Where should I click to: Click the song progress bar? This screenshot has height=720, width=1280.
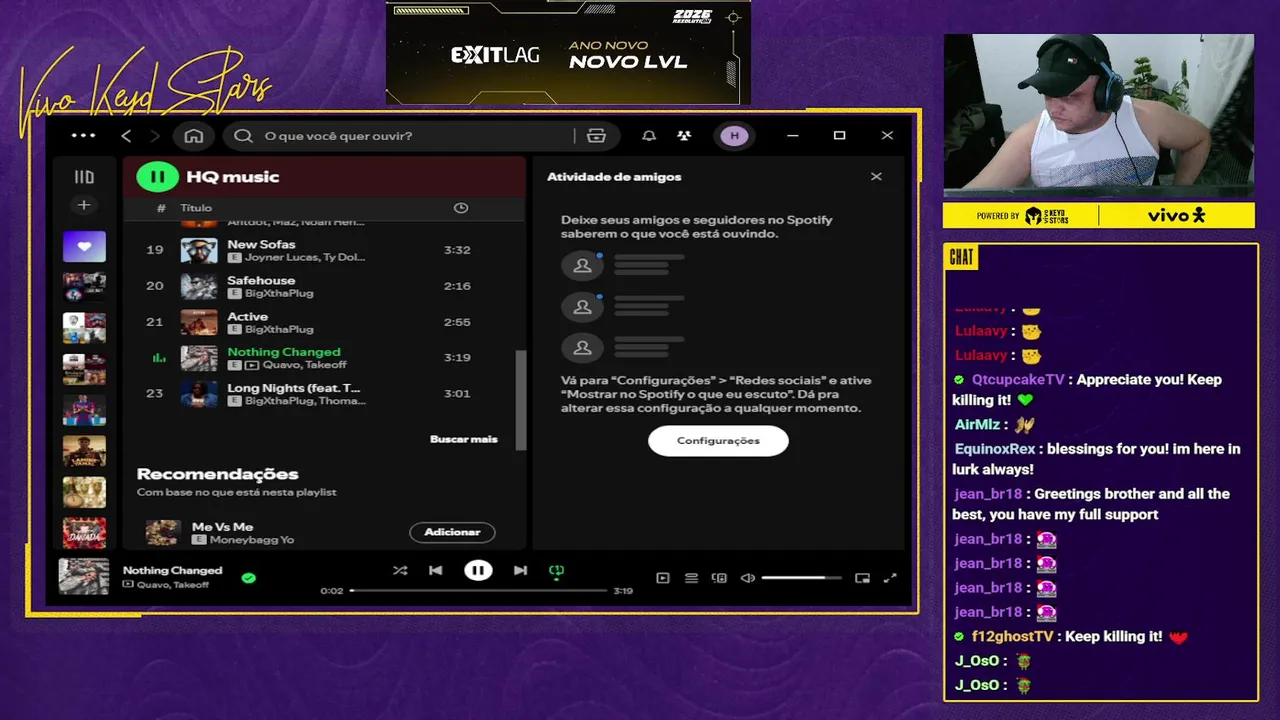click(x=479, y=591)
